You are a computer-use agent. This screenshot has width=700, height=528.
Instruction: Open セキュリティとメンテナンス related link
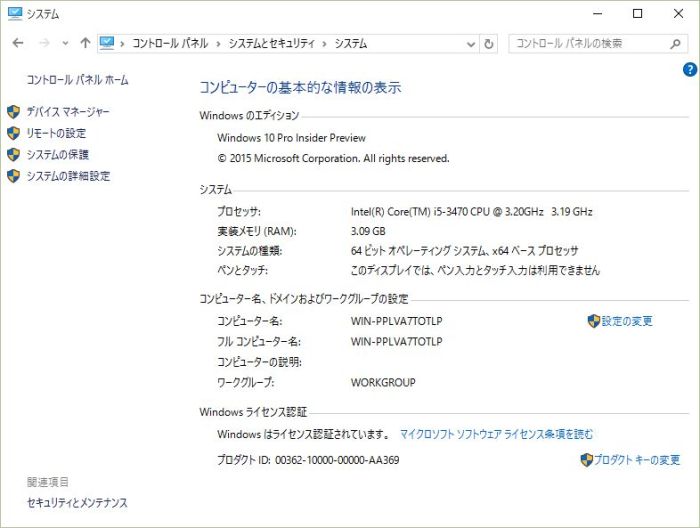click(x=77, y=503)
